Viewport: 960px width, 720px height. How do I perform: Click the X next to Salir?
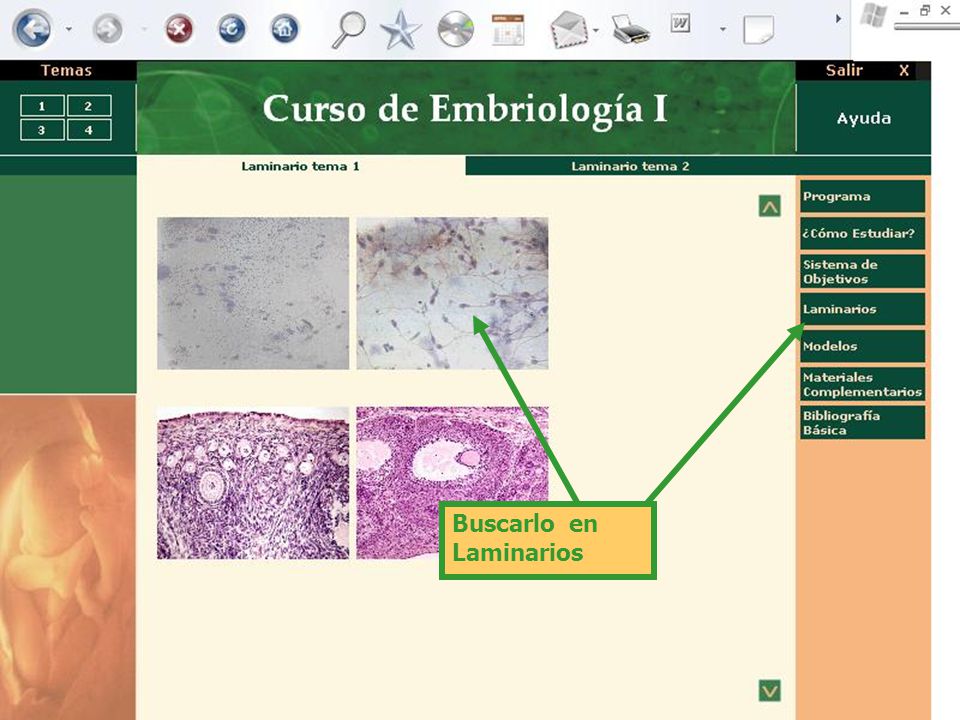pyautogui.click(x=904, y=70)
